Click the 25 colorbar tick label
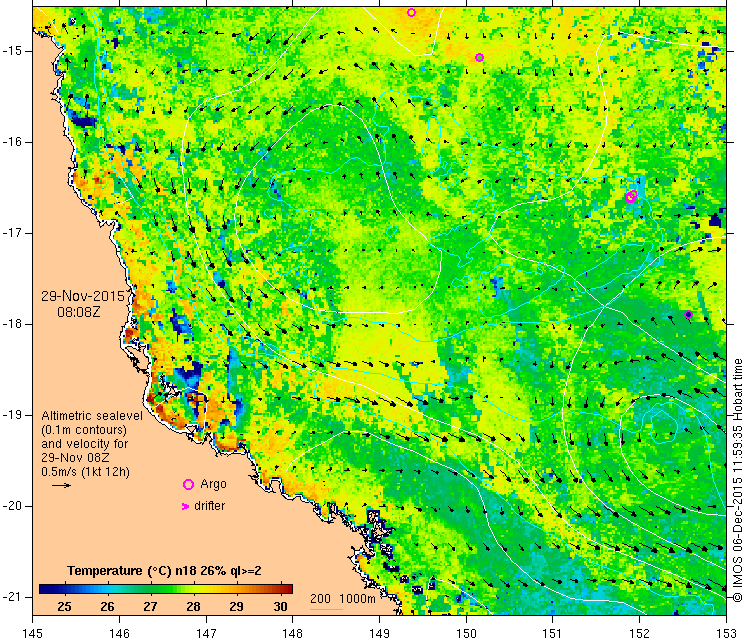 (x=65, y=607)
